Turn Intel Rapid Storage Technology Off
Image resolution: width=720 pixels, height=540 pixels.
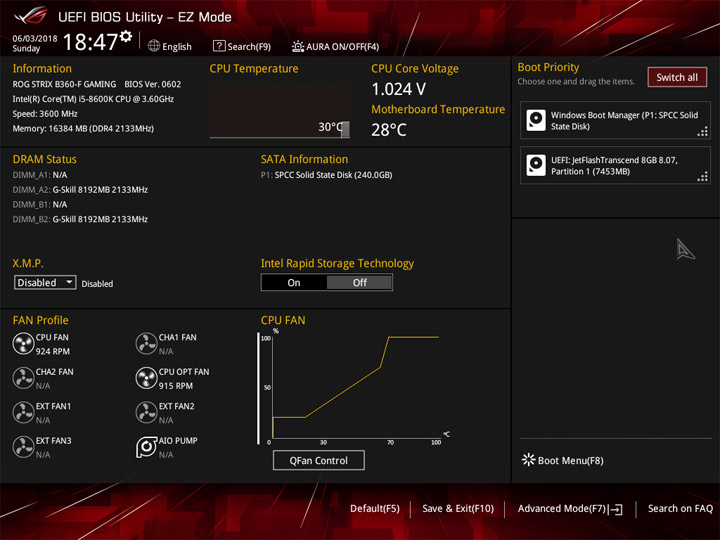(x=360, y=283)
